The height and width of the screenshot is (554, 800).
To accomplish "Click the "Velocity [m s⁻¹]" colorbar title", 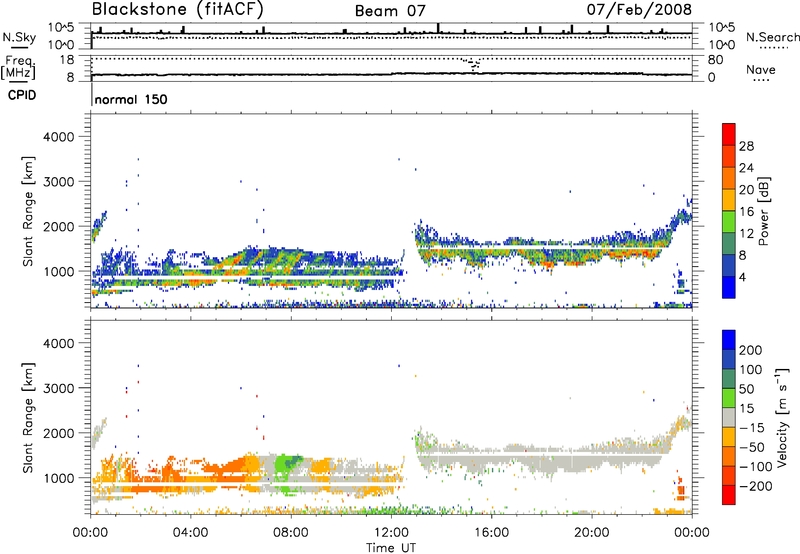I will pyautogui.click(x=782, y=417).
